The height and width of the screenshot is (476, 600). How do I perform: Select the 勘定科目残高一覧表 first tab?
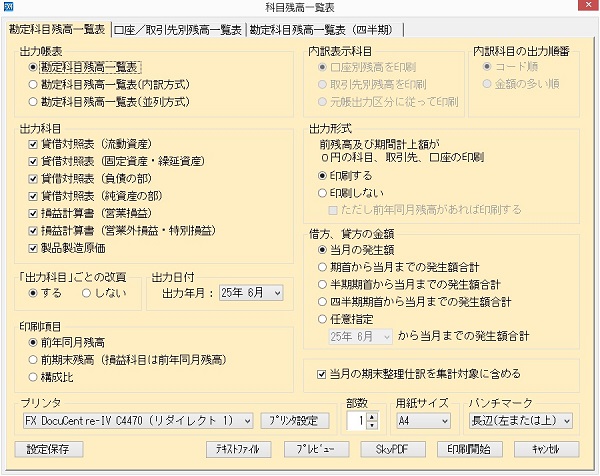[x=57, y=29]
